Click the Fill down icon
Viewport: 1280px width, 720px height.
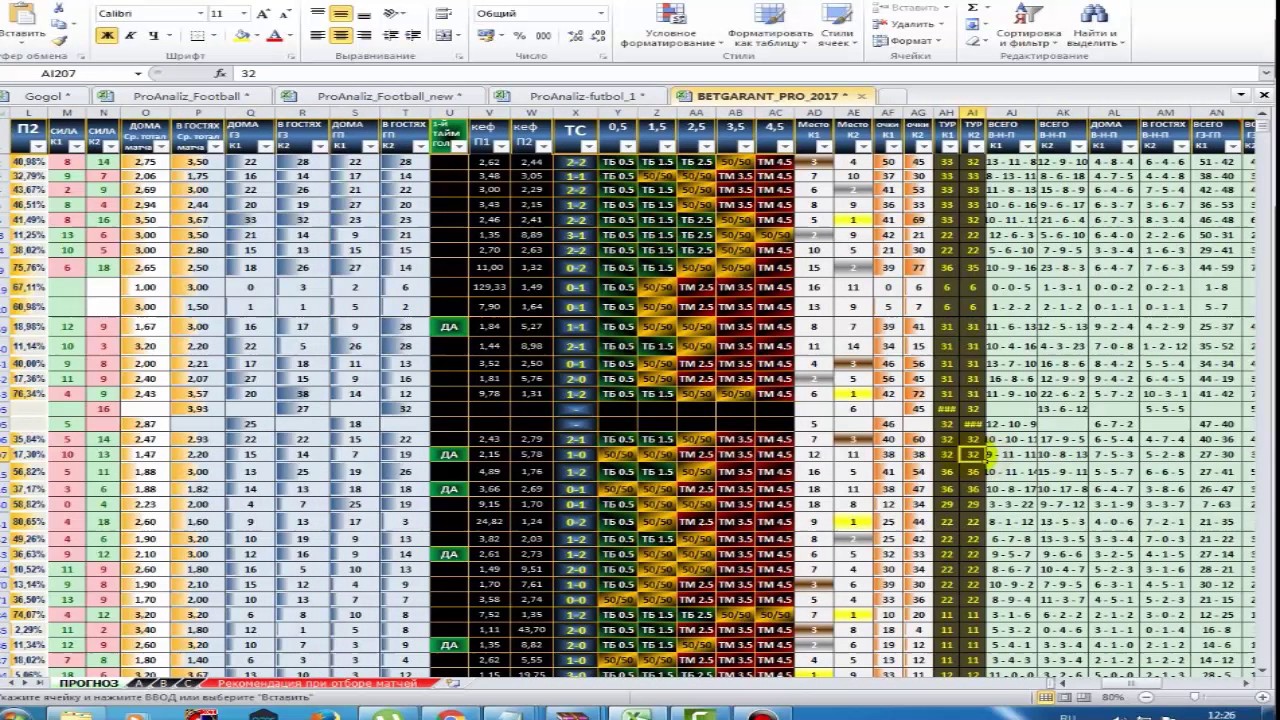[972, 24]
